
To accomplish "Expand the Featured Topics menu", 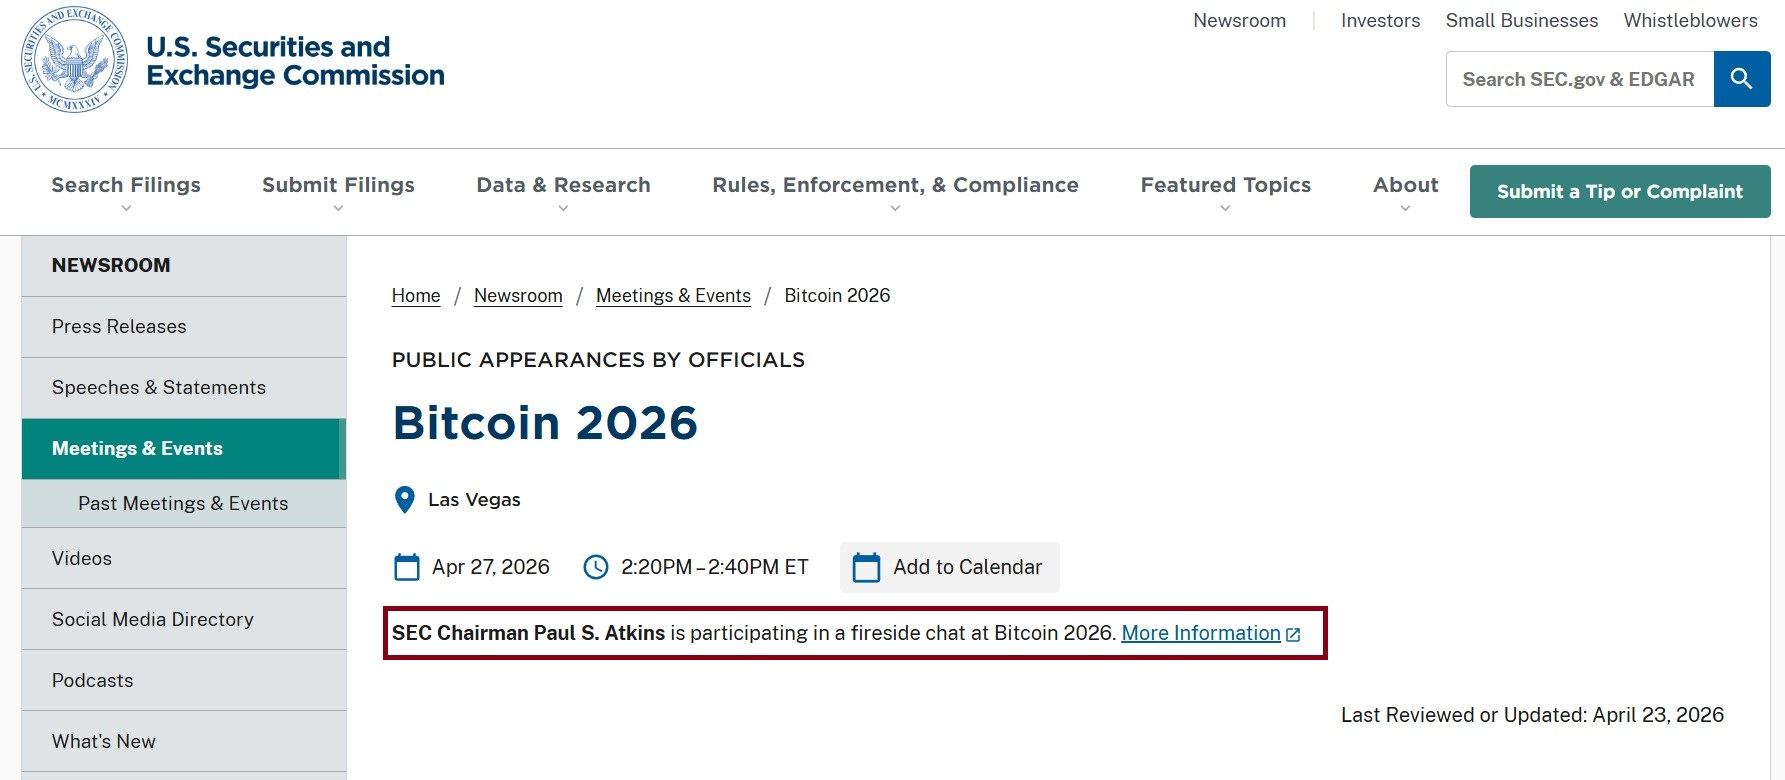I will click(x=1225, y=192).
